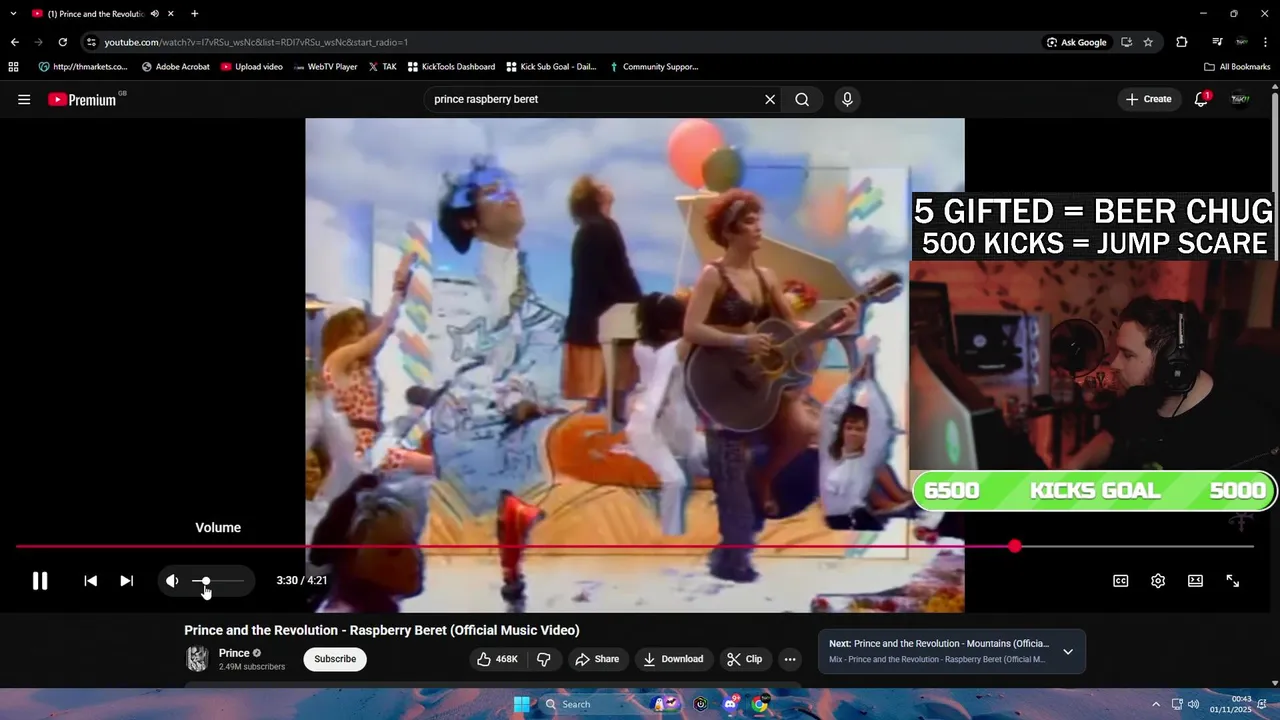The image size is (1280, 720).
Task: Click Ask Google lens button
Action: [x=1076, y=42]
